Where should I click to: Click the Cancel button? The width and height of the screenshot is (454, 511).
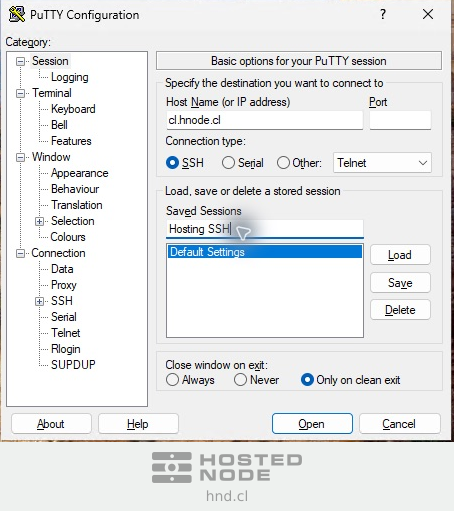400,424
